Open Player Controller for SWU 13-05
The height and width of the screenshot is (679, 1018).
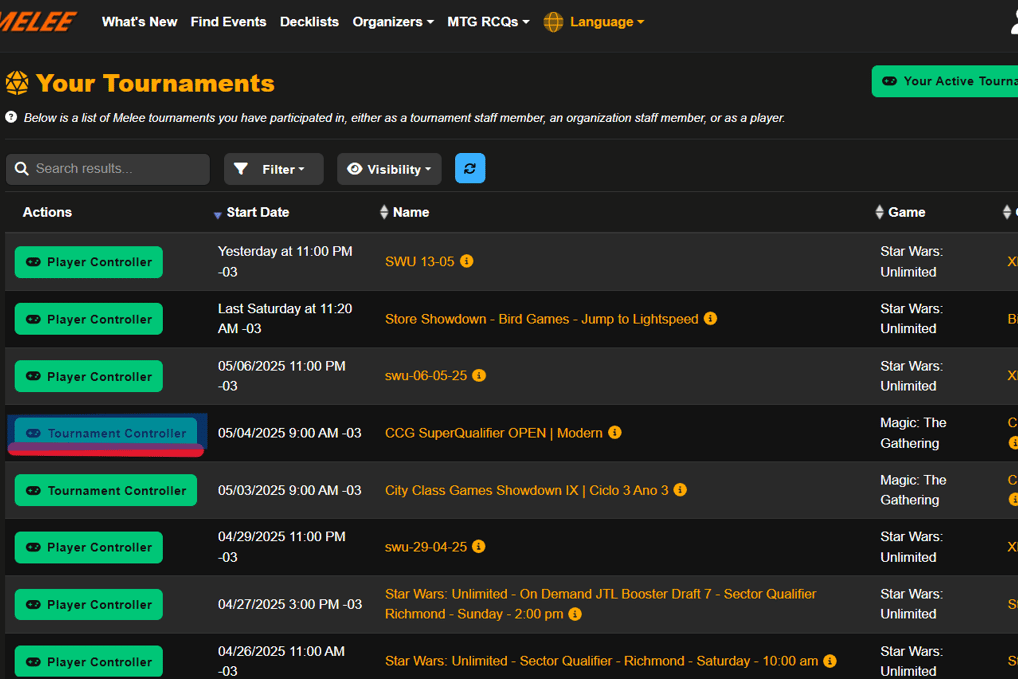click(x=89, y=262)
